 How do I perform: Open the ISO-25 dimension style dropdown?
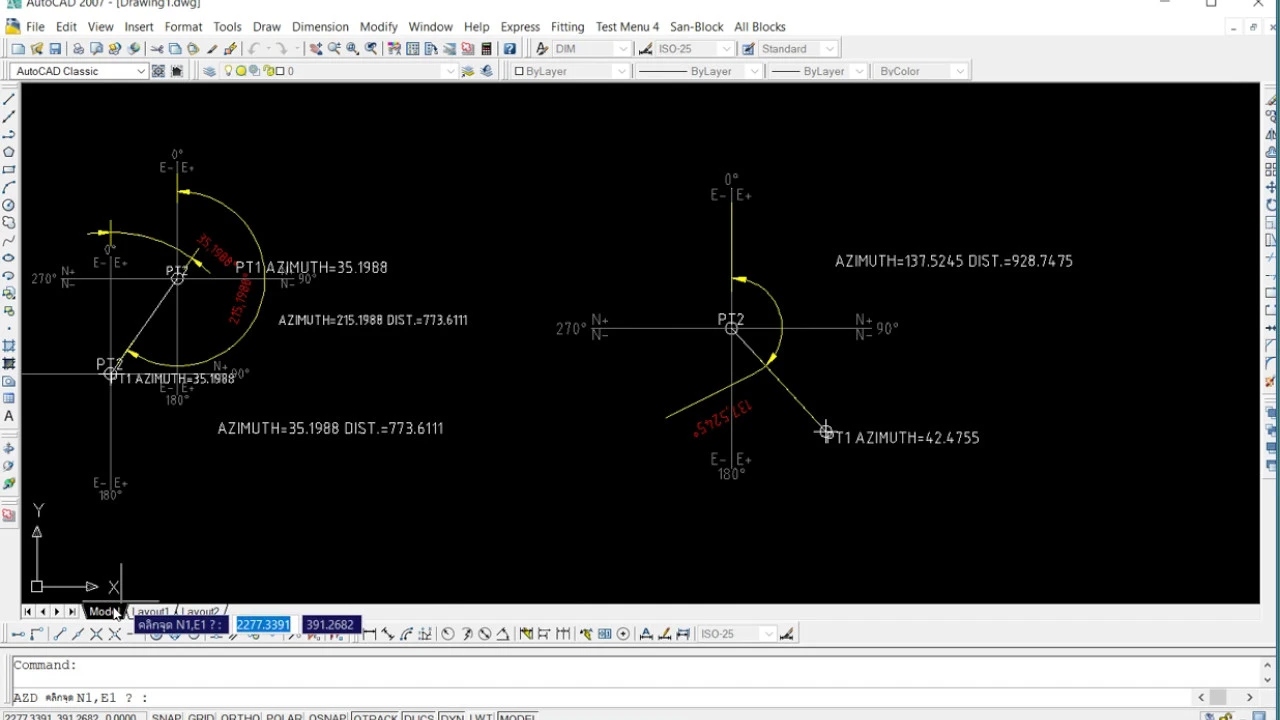pyautogui.click(x=694, y=49)
